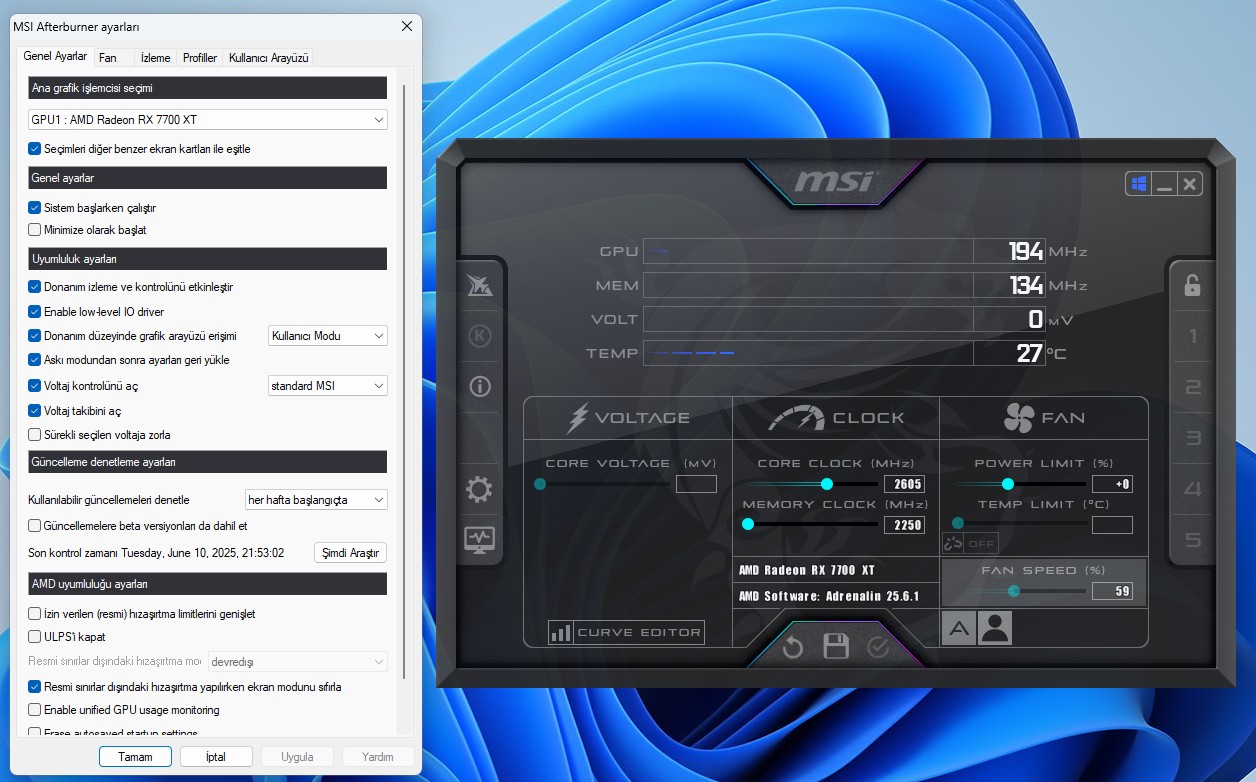1256x782 pixels.
Task: Open the Profiller tab
Action: coord(200,58)
